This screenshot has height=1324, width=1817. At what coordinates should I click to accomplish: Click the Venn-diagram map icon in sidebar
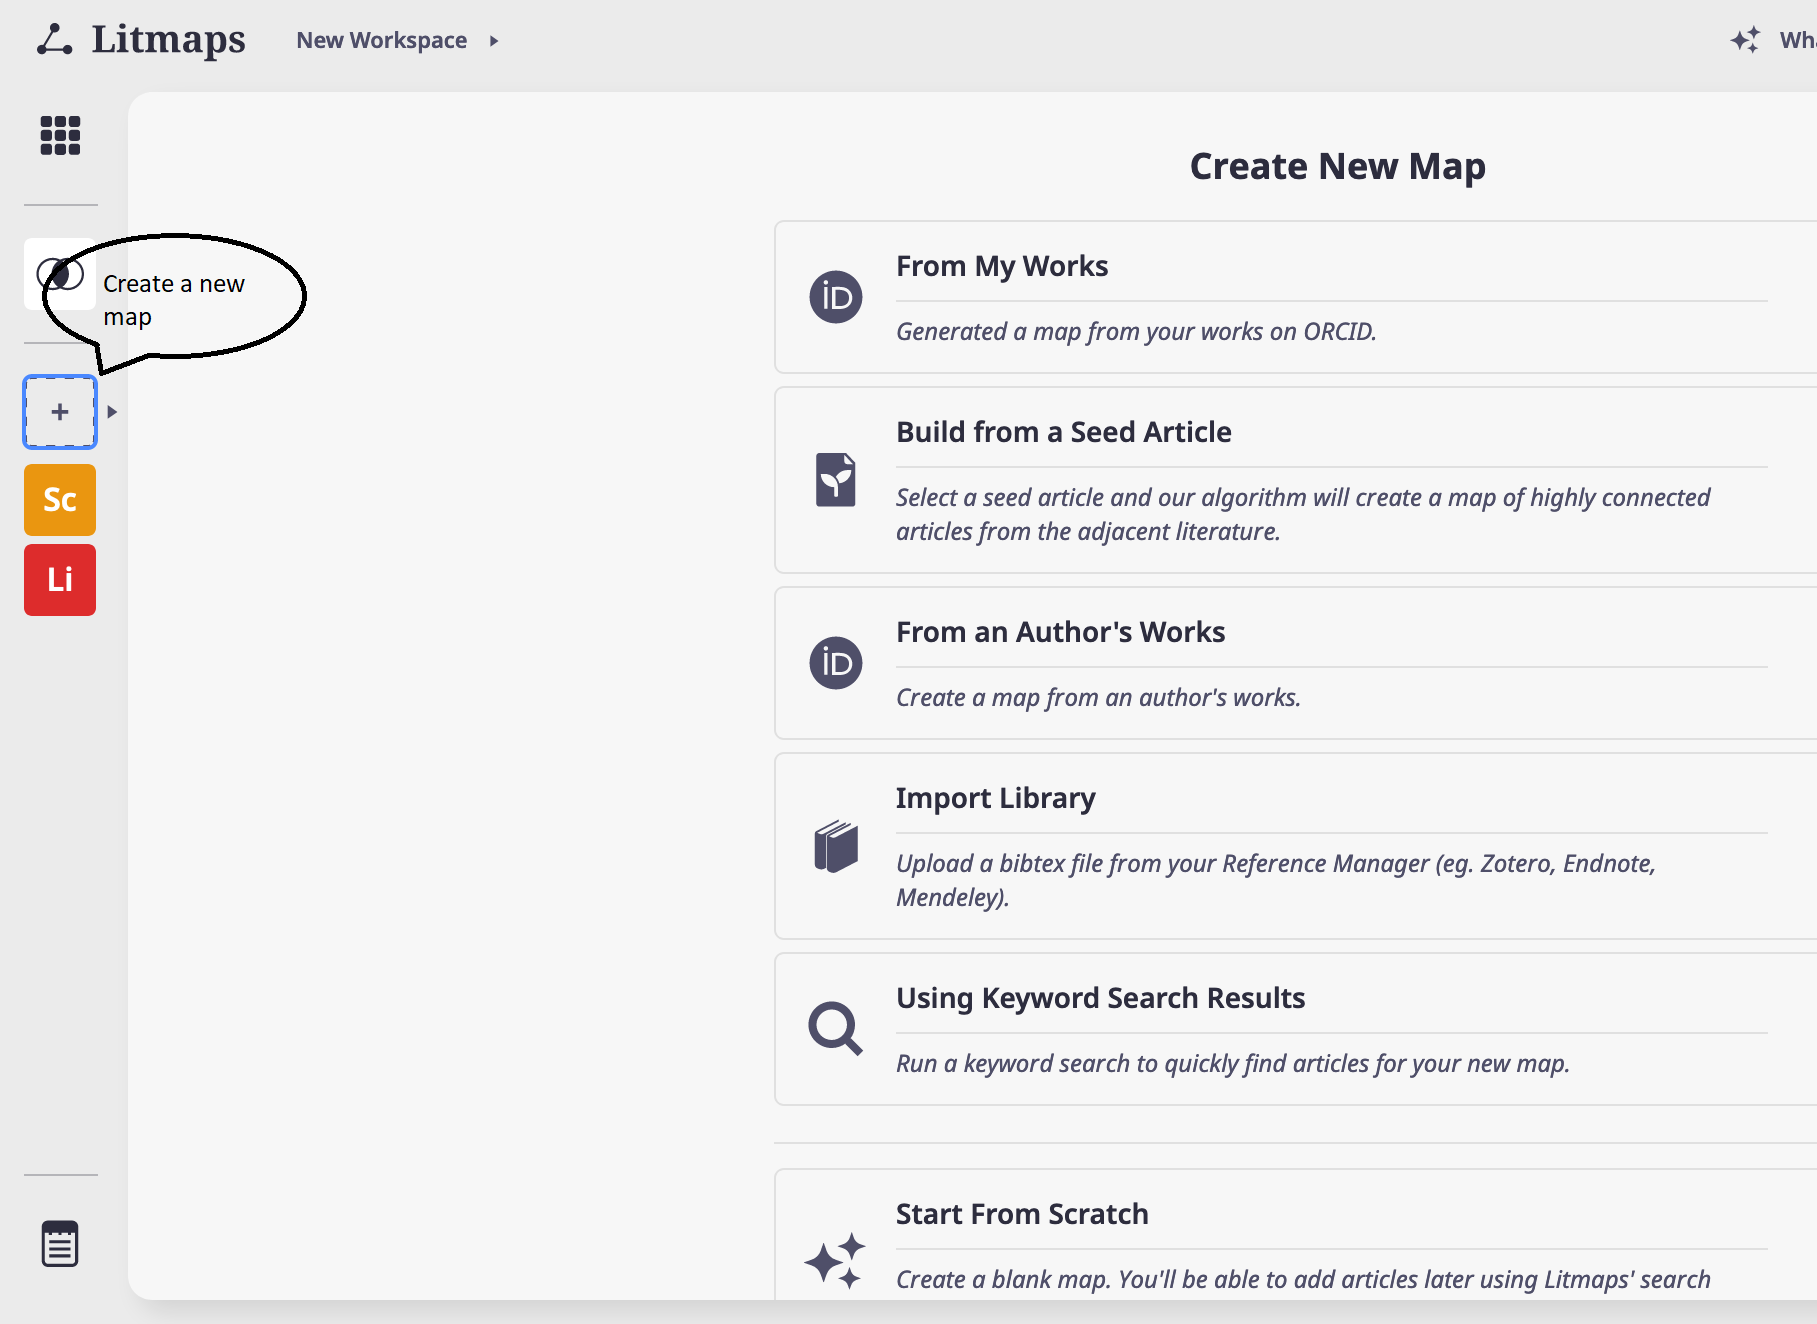click(59, 273)
